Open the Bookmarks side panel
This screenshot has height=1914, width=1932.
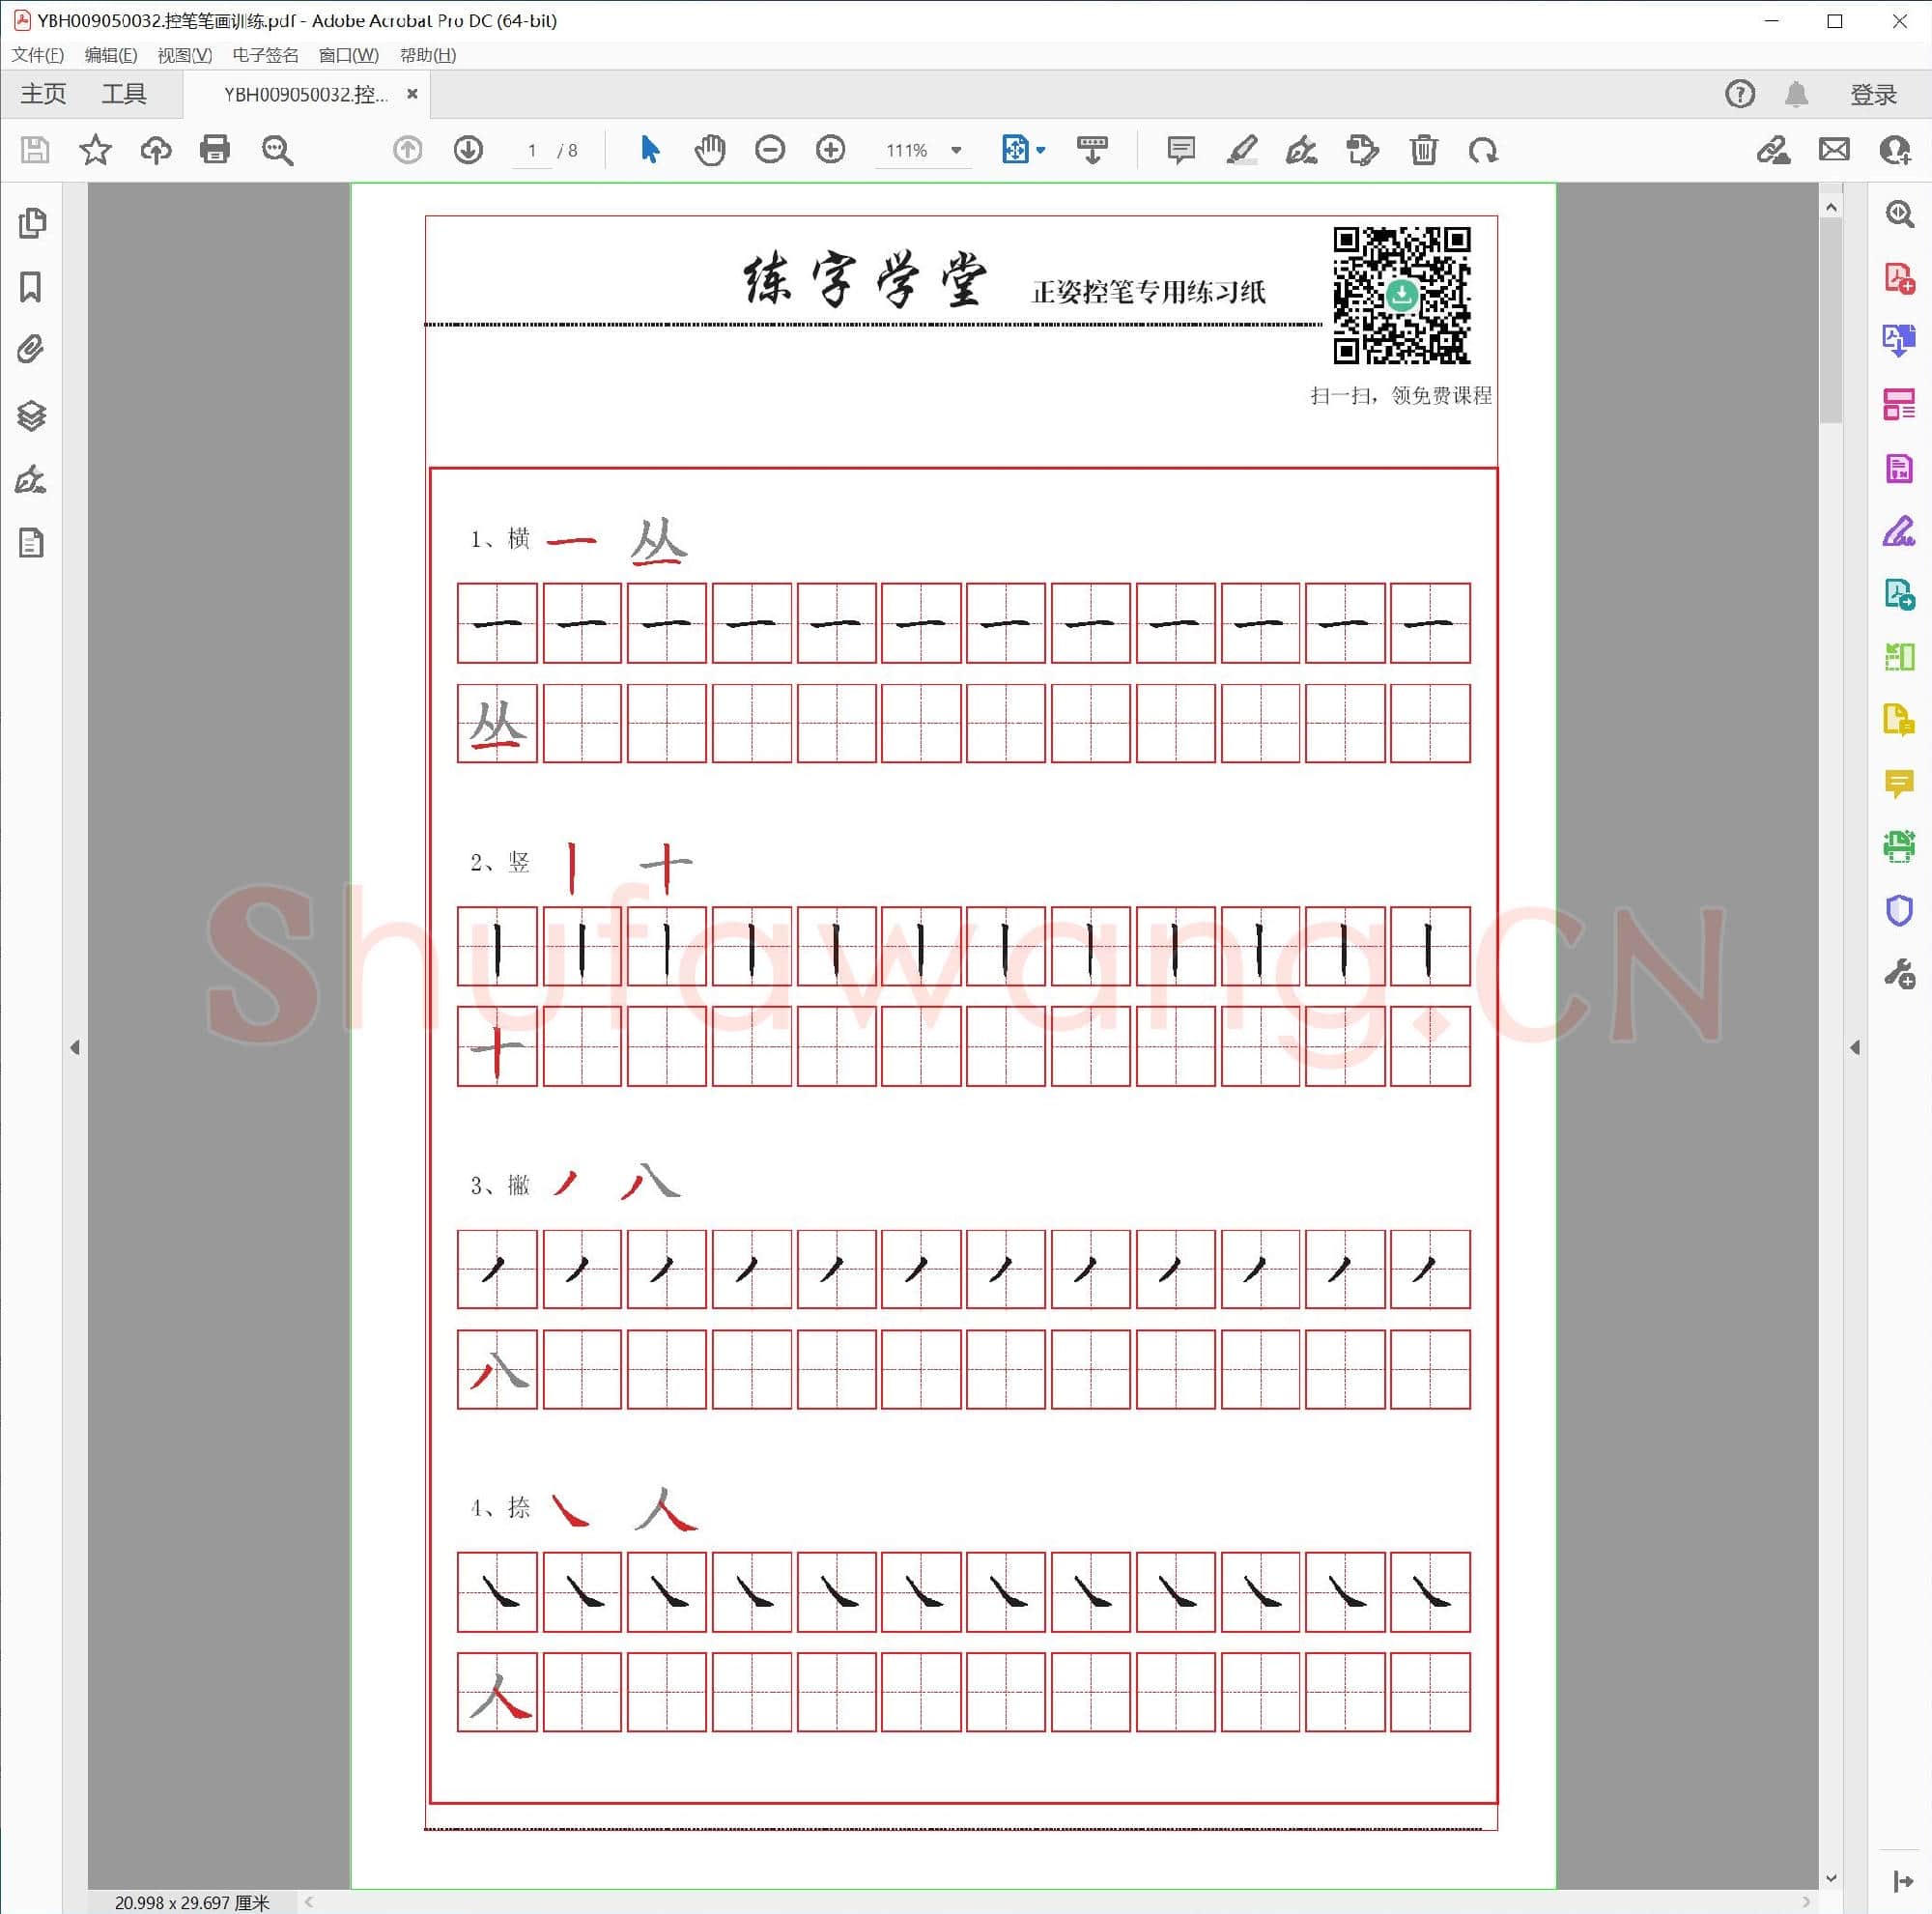(31, 287)
